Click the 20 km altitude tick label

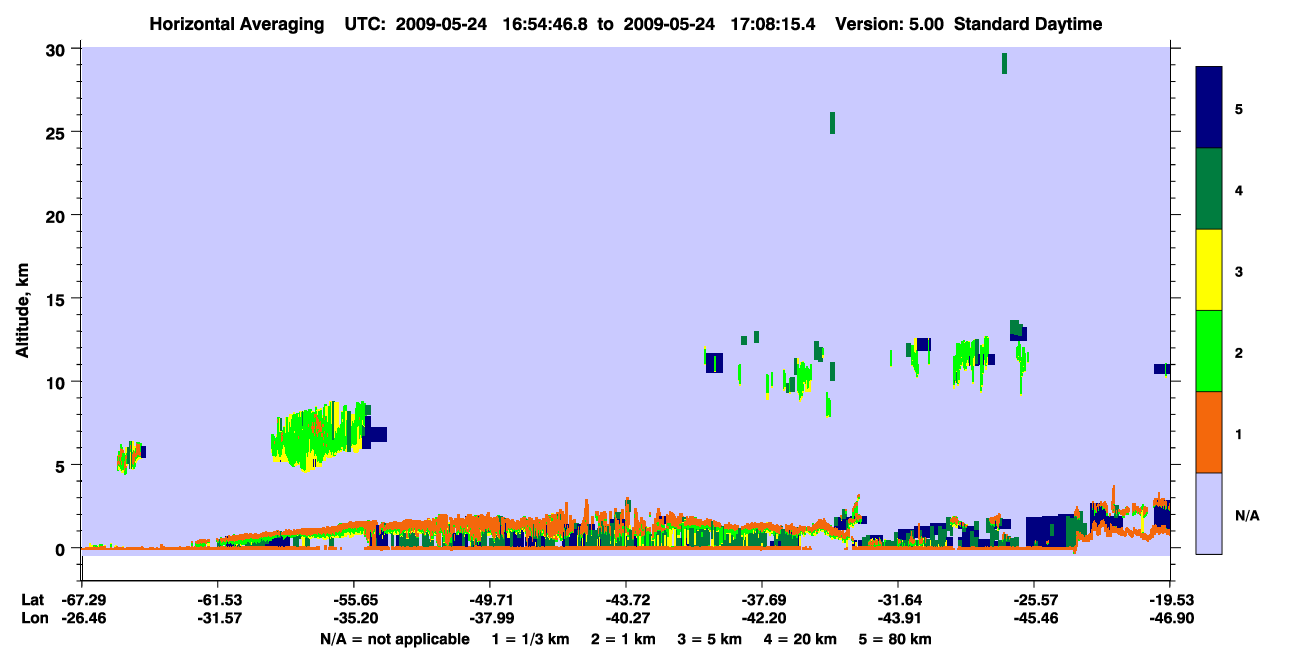coord(57,215)
